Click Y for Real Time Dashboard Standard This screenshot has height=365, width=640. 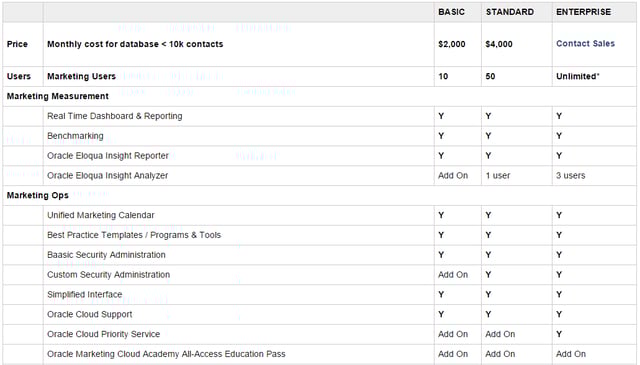489,116
